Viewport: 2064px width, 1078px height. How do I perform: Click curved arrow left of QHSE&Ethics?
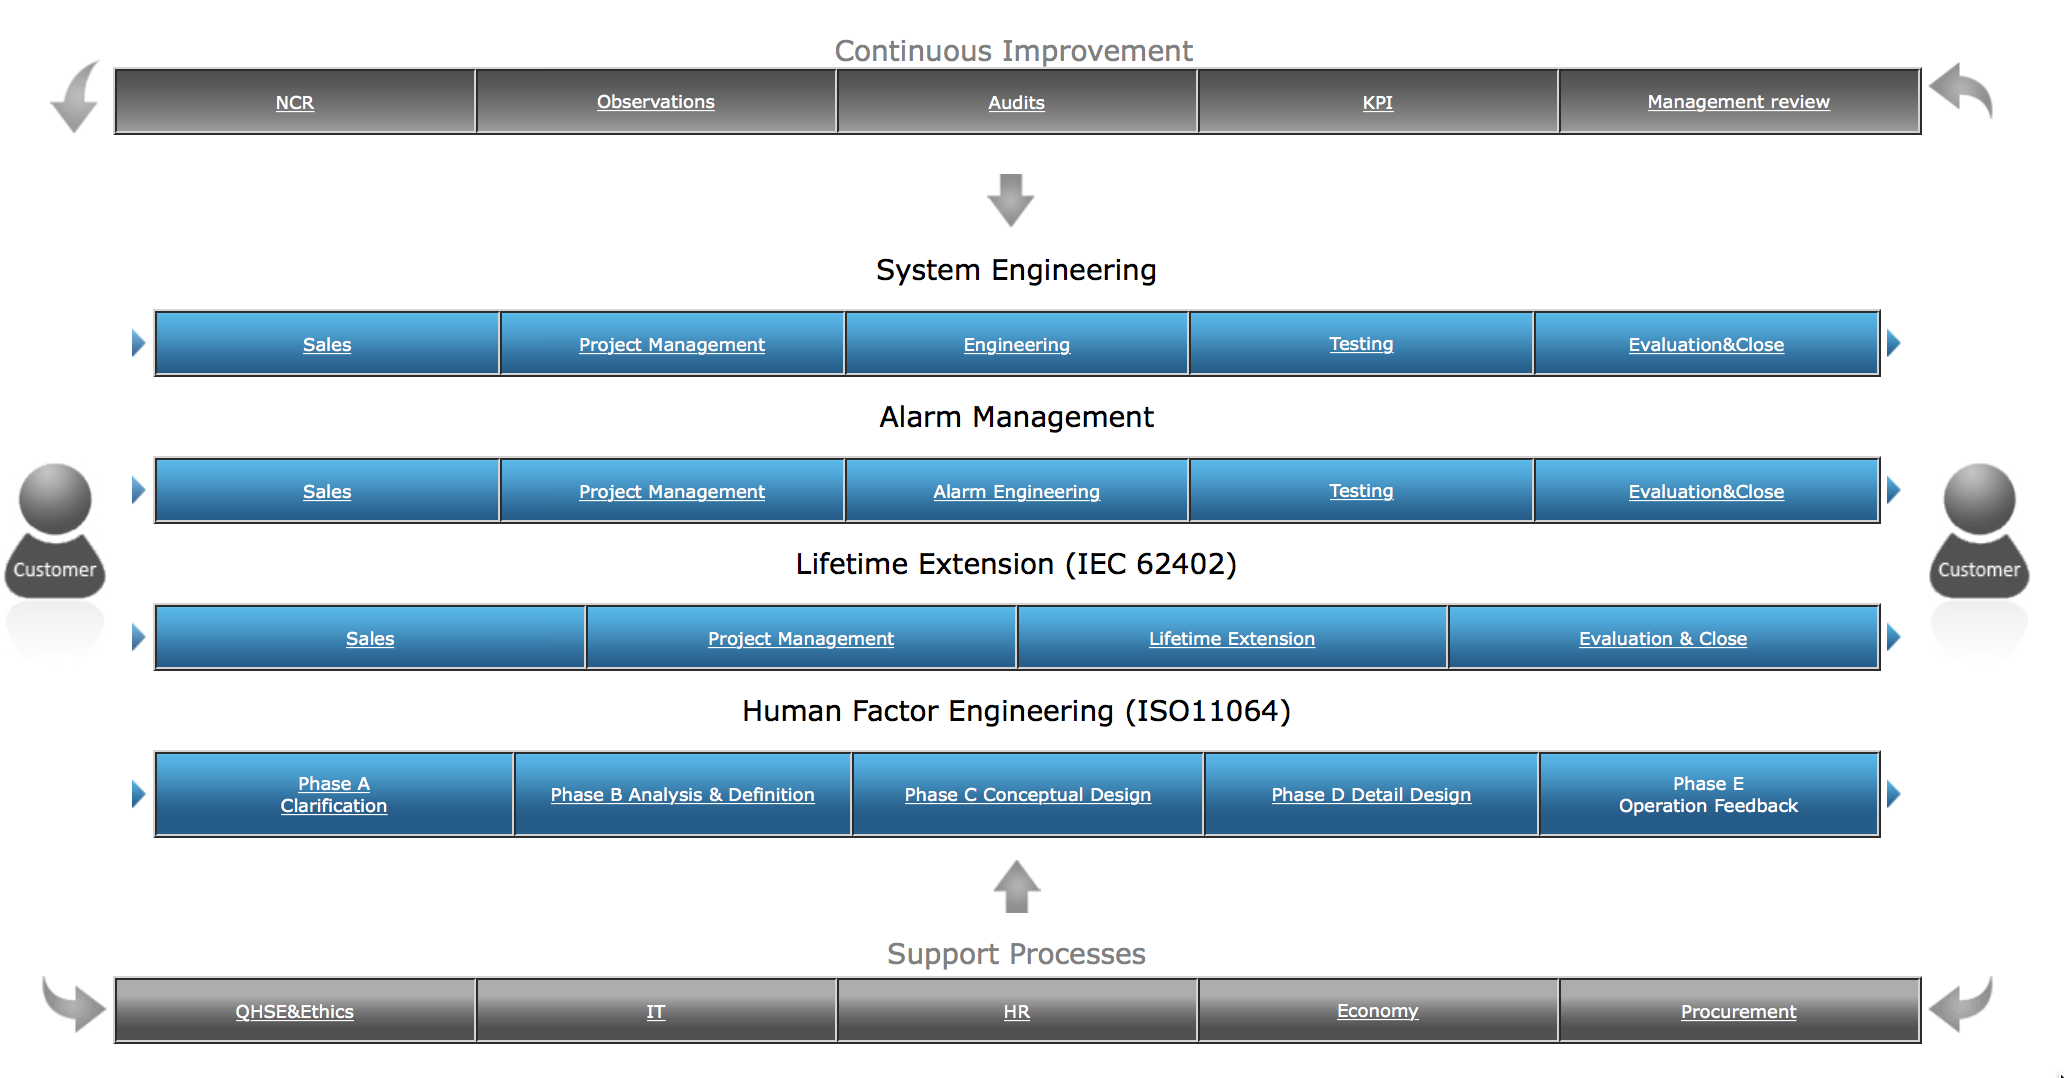pos(74,1004)
